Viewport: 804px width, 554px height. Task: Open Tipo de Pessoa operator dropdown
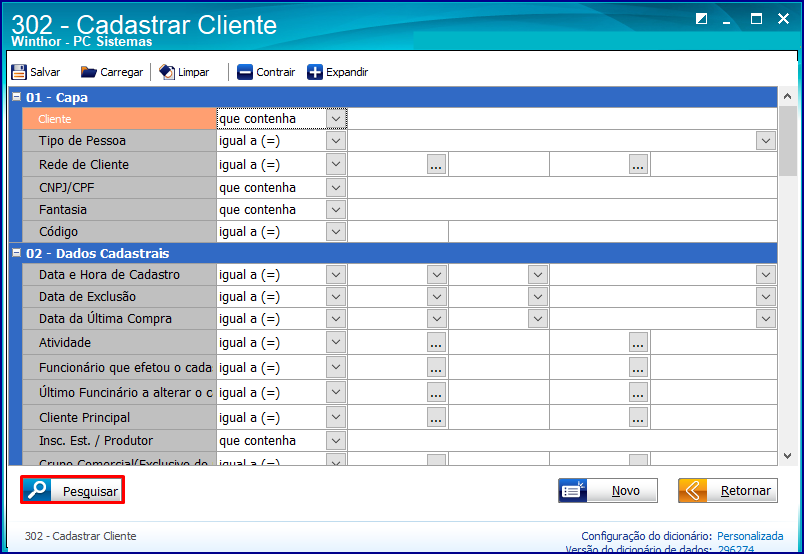click(336, 141)
